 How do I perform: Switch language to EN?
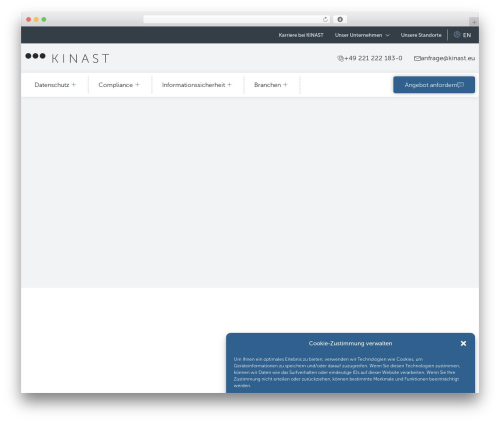467,35
